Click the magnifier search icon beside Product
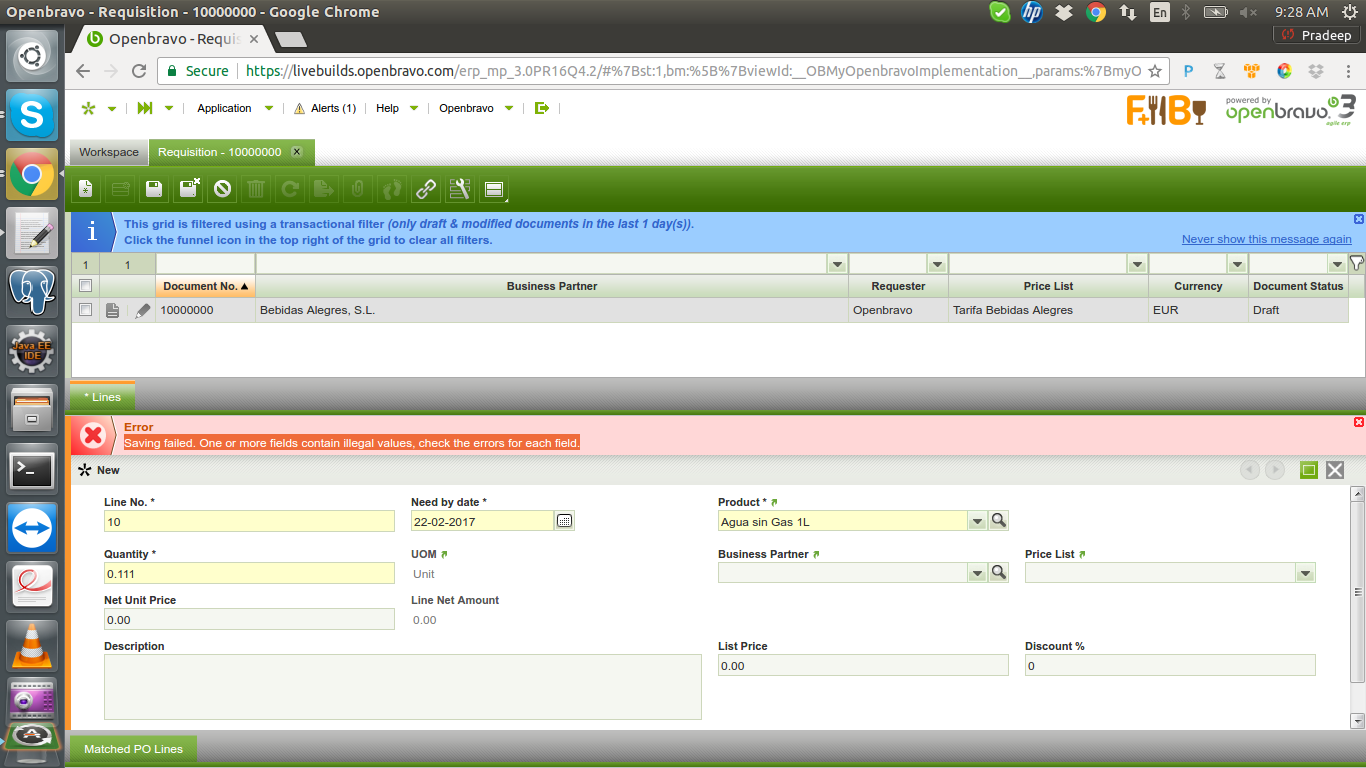Viewport: 1366px width, 768px height. (x=998, y=521)
